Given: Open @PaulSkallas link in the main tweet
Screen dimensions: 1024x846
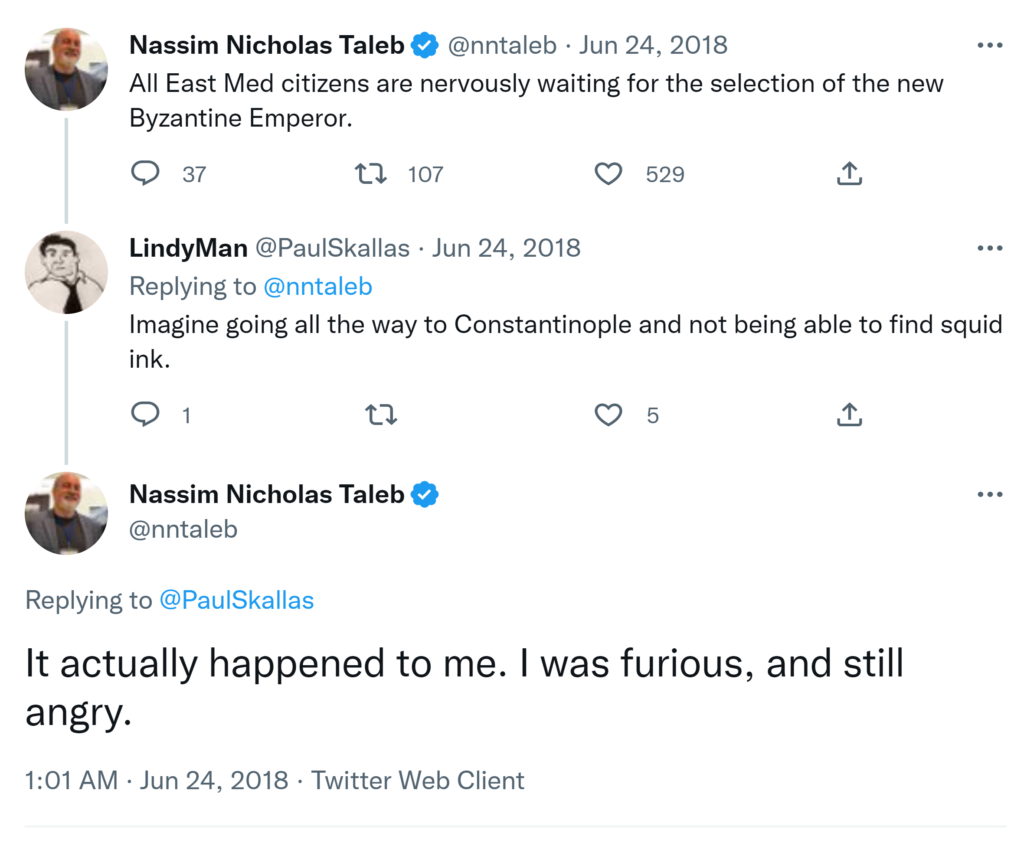Looking at the screenshot, I should [x=236, y=600].
